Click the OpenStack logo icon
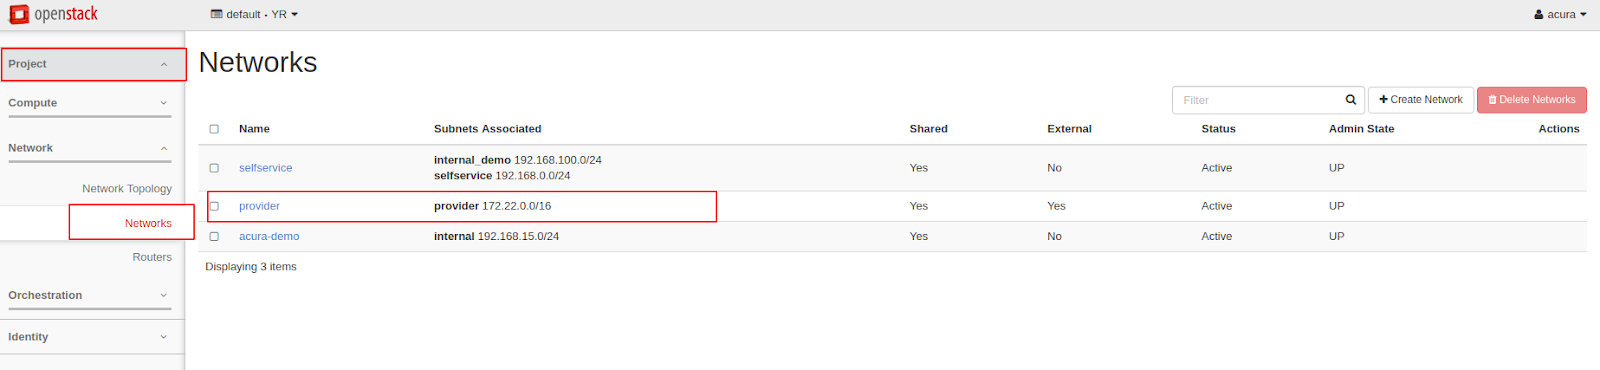Screen dimensions: 1600x370 coord(19,14)
